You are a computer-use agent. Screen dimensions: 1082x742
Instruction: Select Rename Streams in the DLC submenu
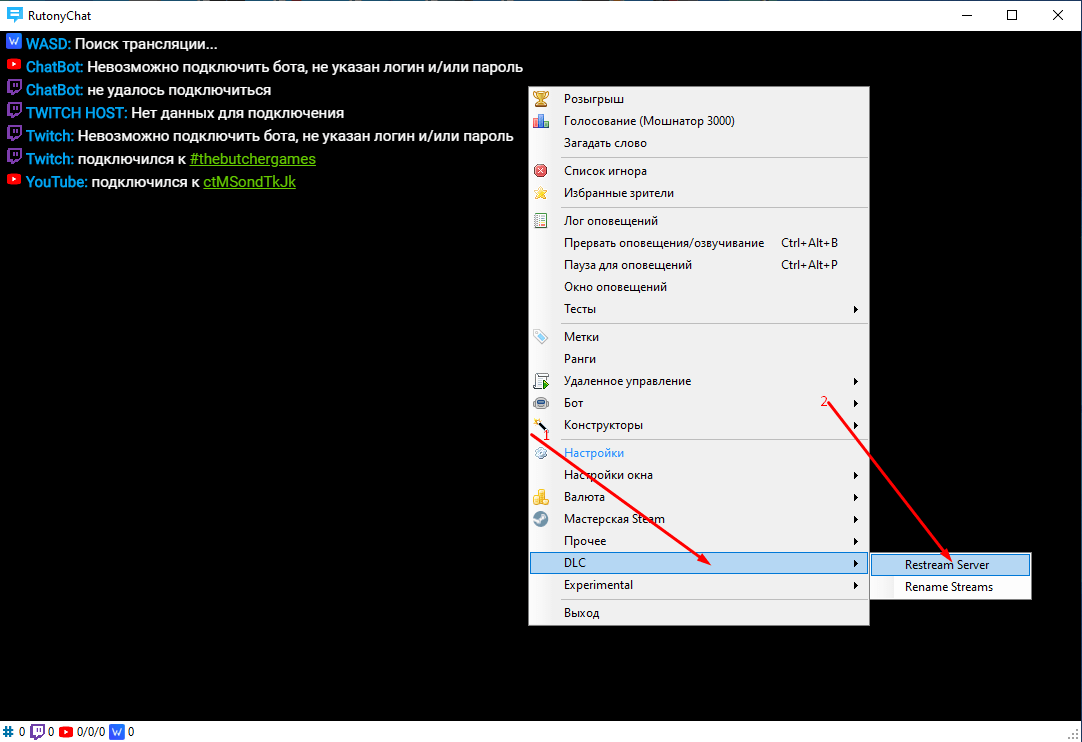point(950,587)
